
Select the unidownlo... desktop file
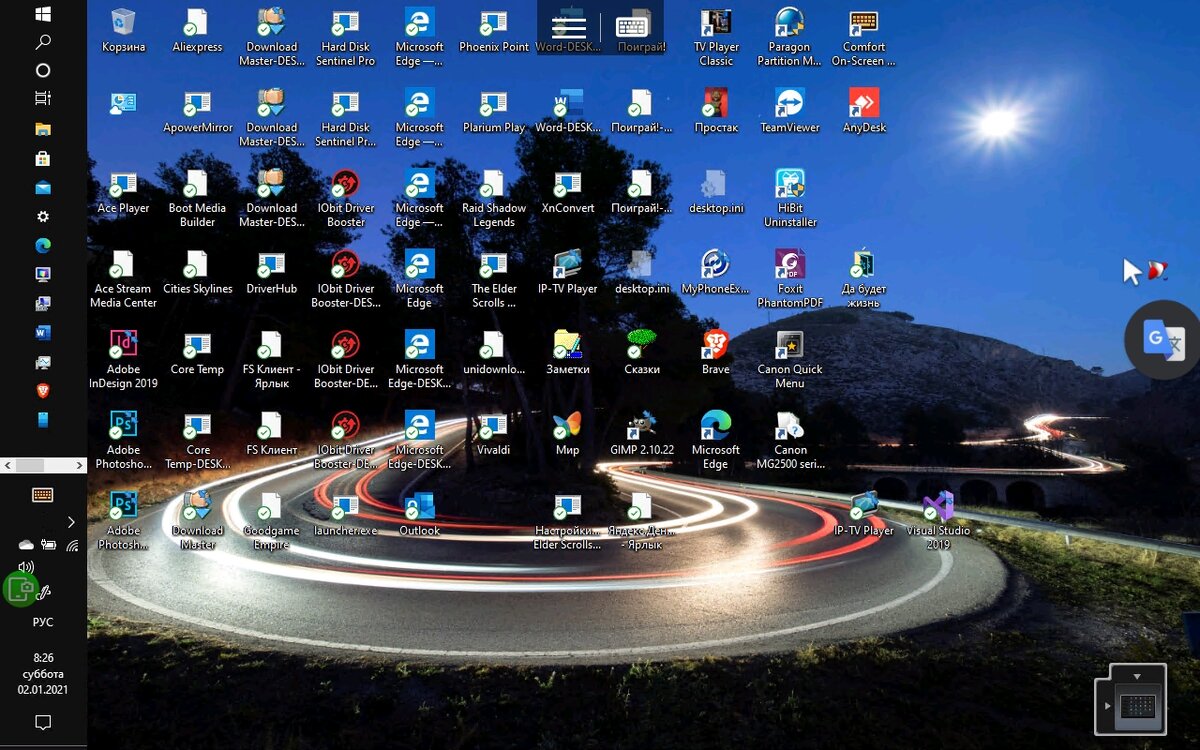(x=494, y=354)
